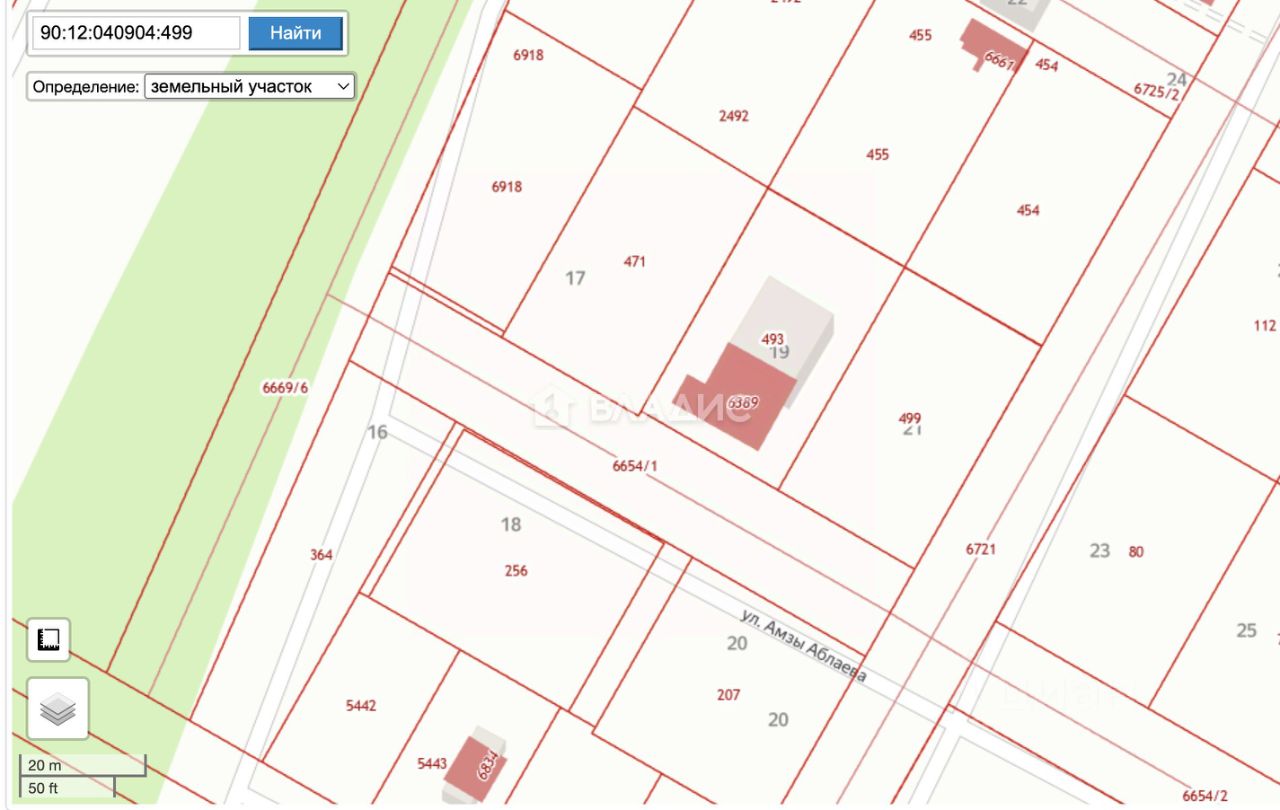The width and height of the screenshot is (1280, 810).
Task: Click parcel label 112
Action: click(x=1265, y=325)
